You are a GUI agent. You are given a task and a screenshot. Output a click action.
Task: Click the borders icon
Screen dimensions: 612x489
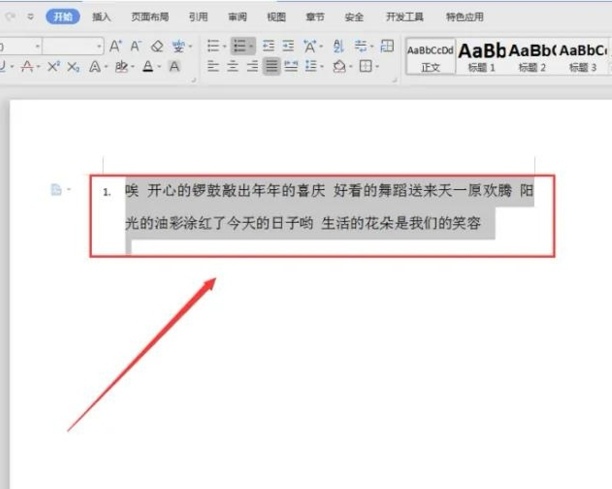365,66
